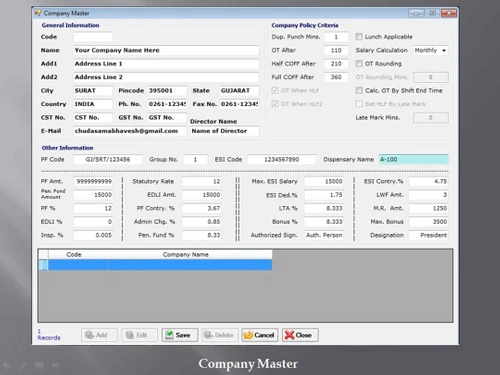Click the LTA % field

(324, 208)
